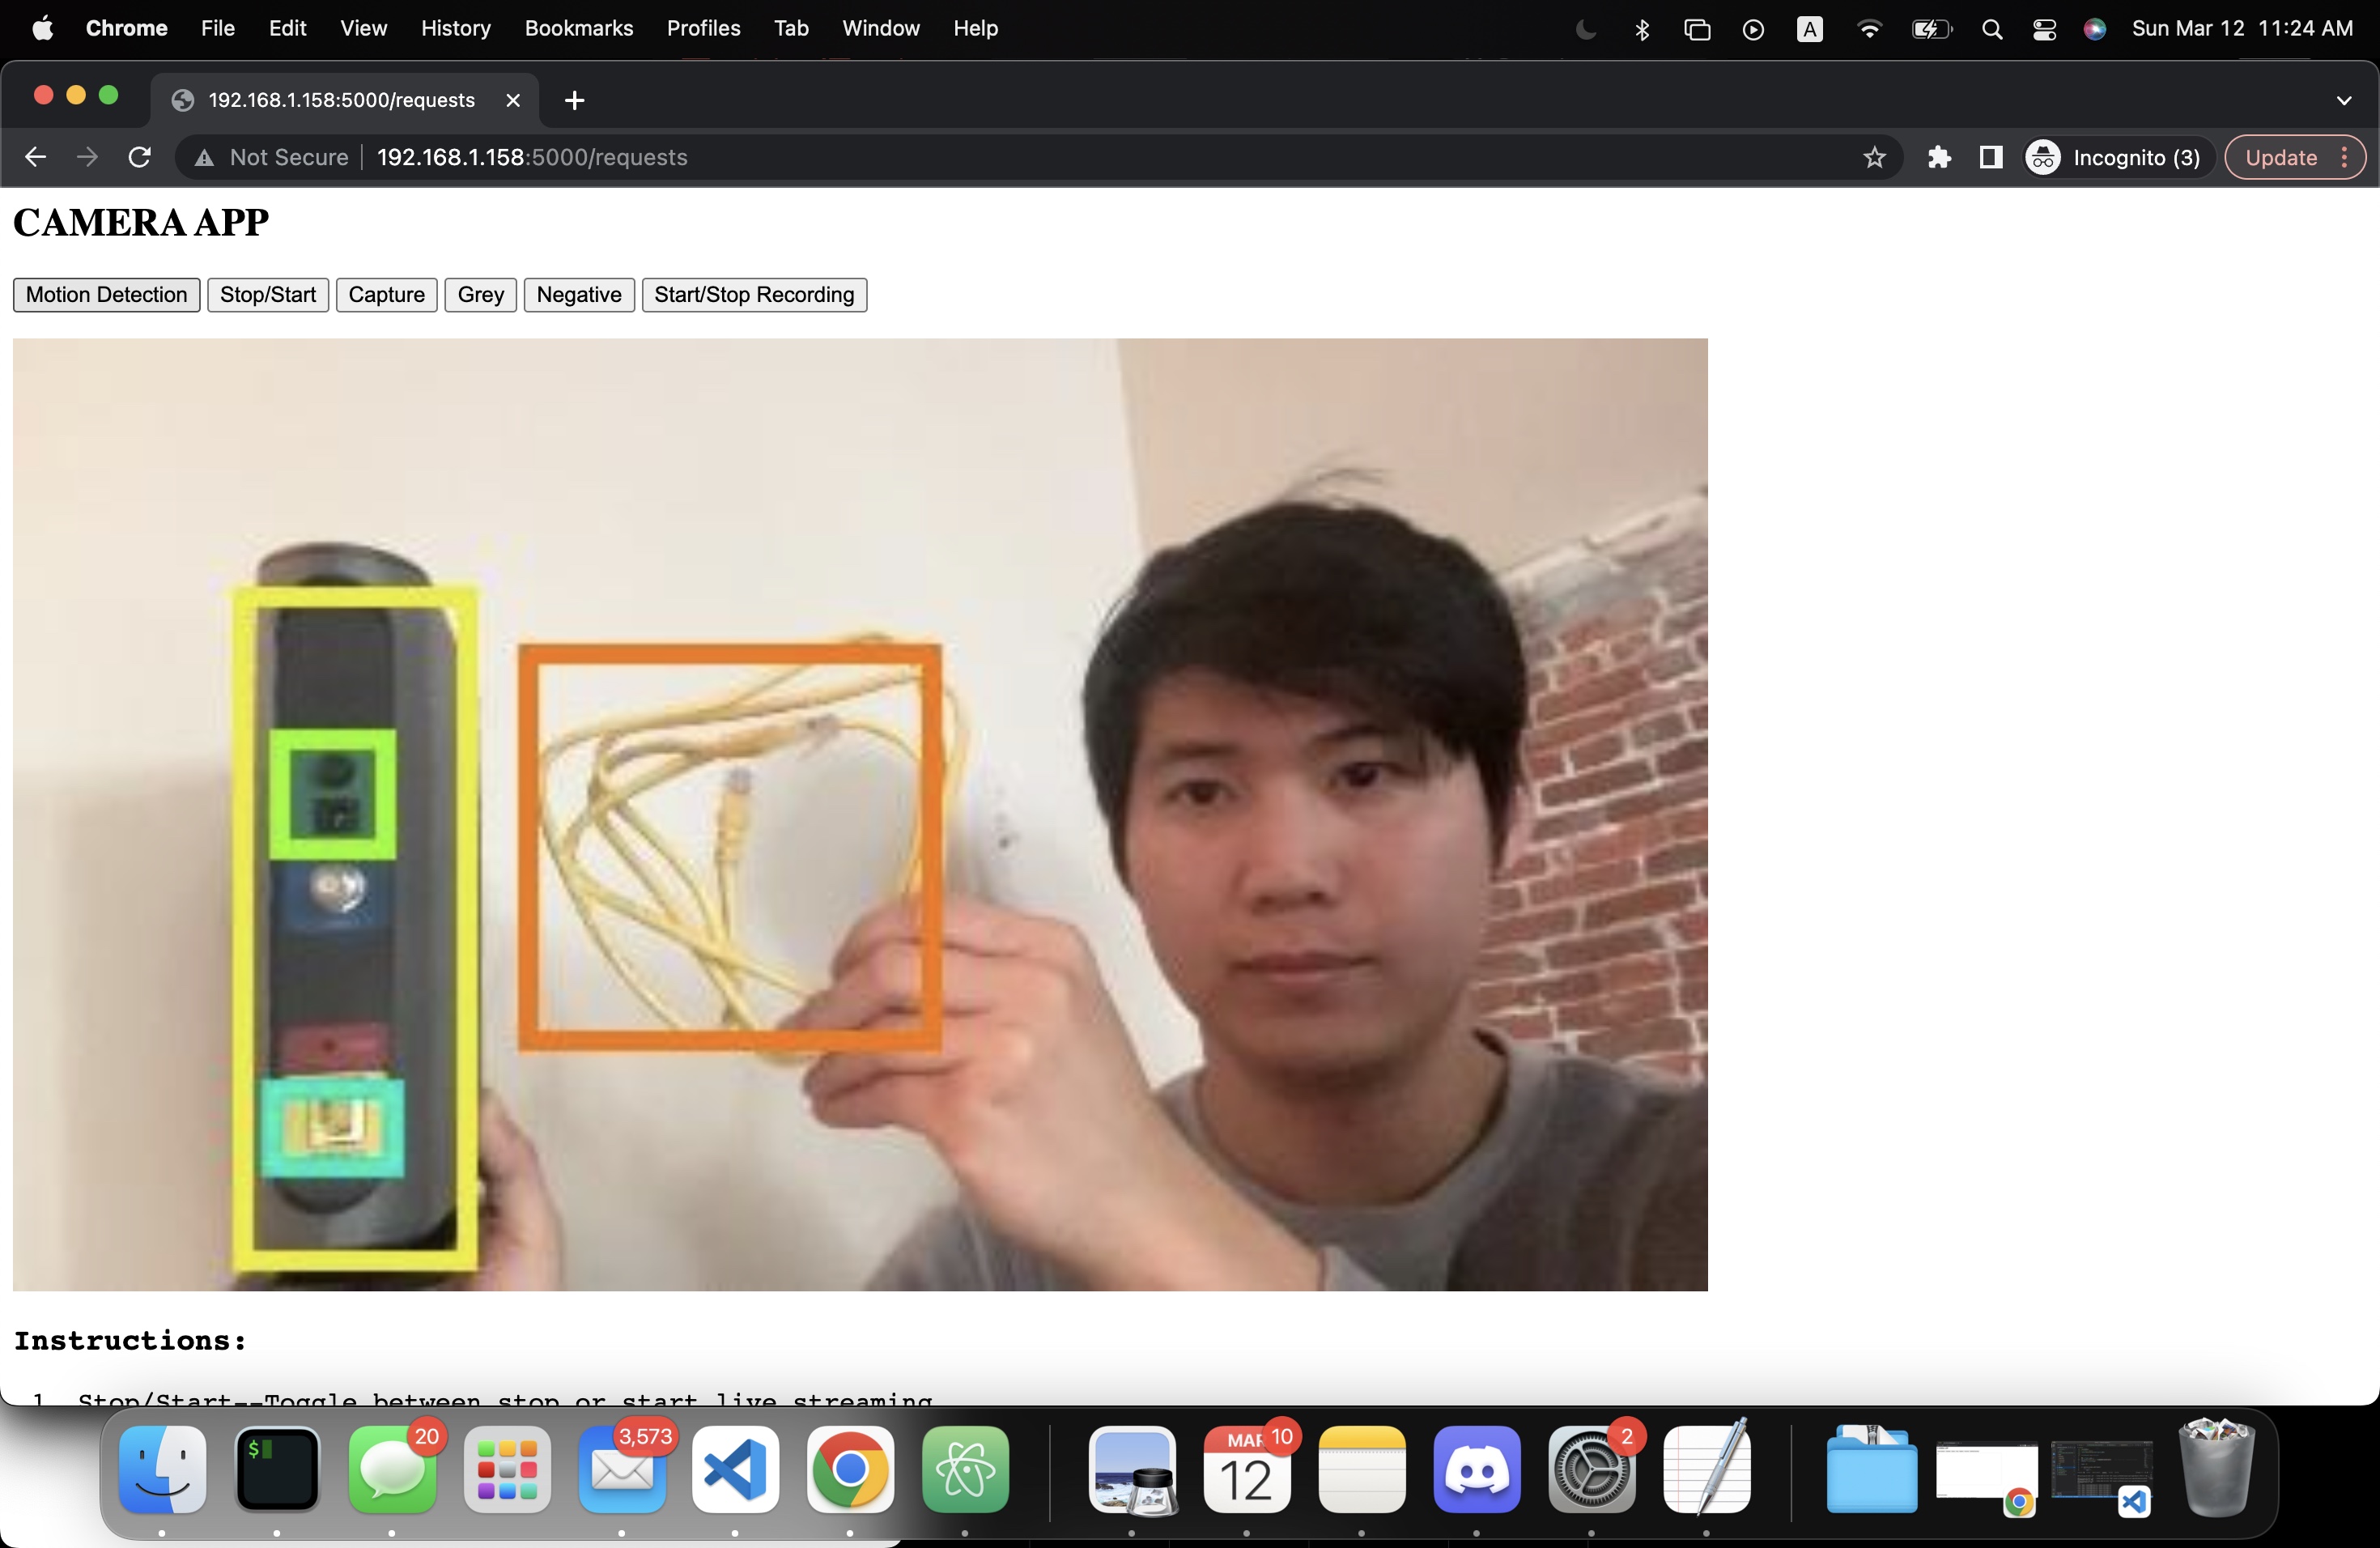Open the Chrome three-dot menu

tap(2344, 157)
